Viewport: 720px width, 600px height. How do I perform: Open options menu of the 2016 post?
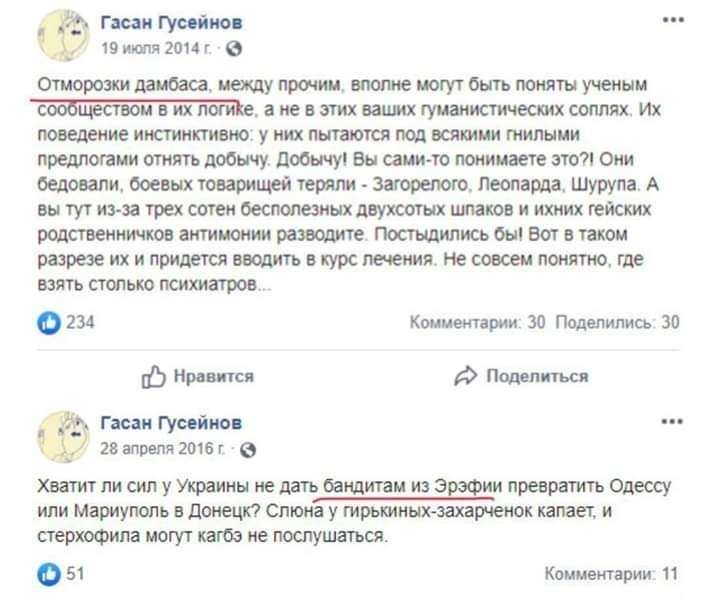point(672,422)
